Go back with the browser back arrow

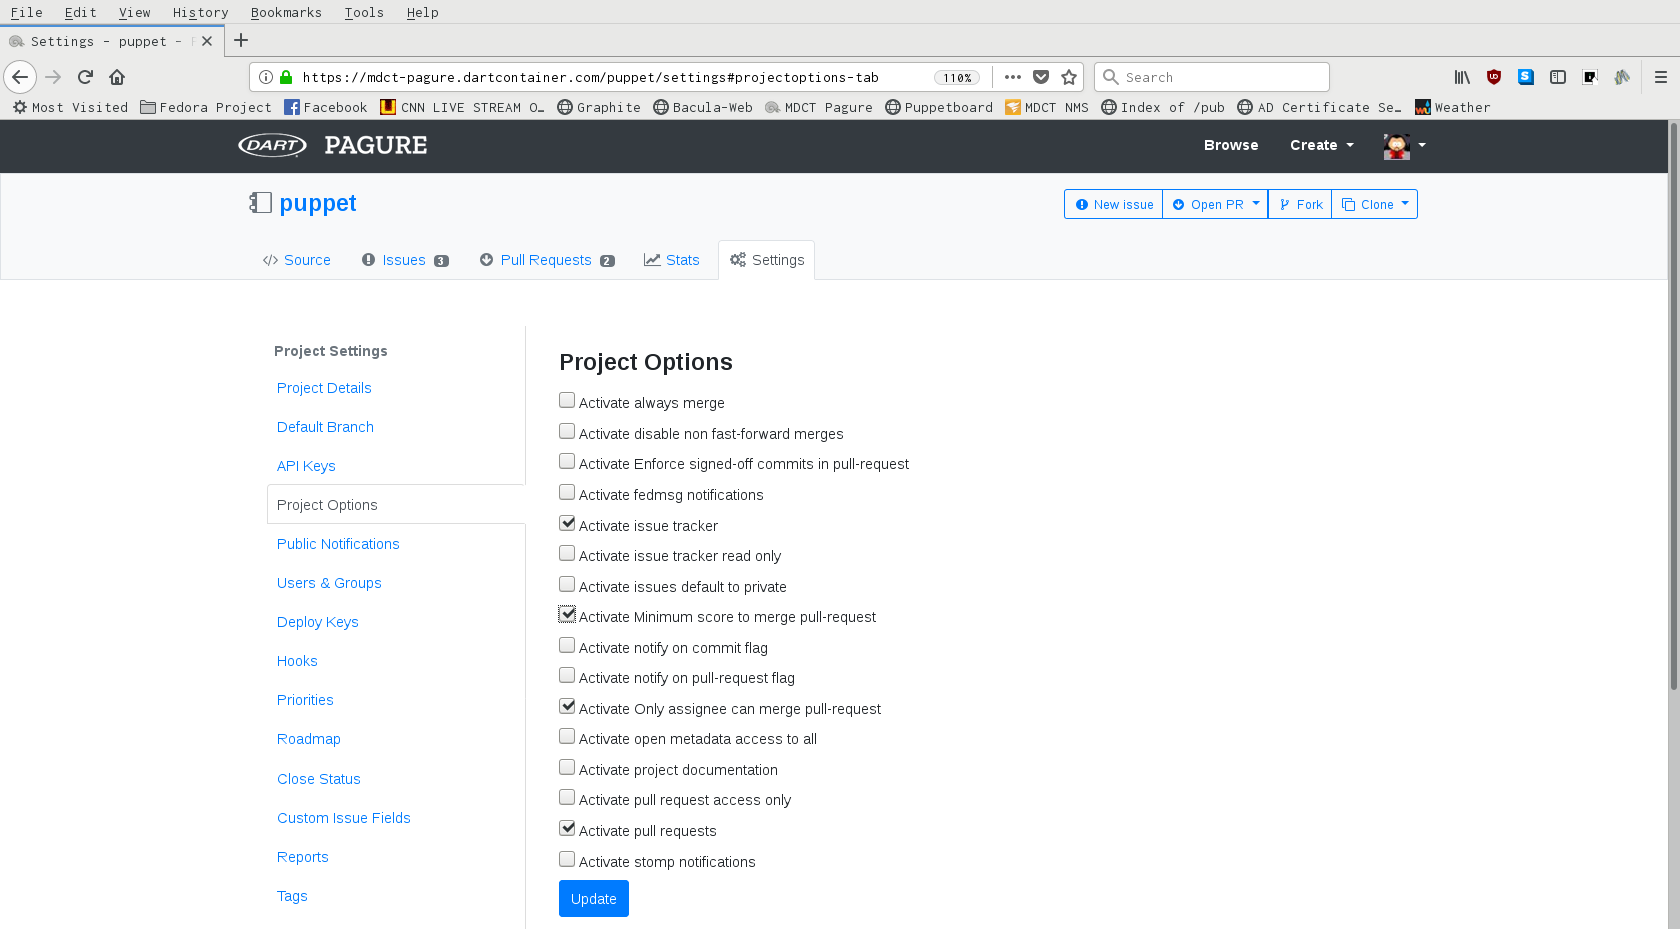(x=20, y=77)
